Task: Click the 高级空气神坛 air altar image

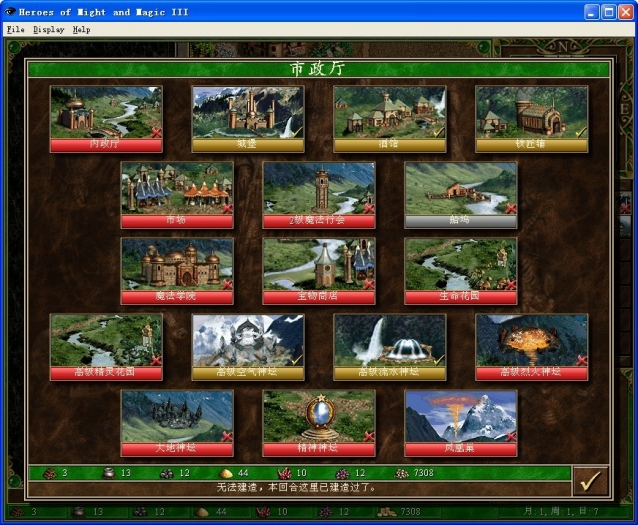Action: click(248, 341)
